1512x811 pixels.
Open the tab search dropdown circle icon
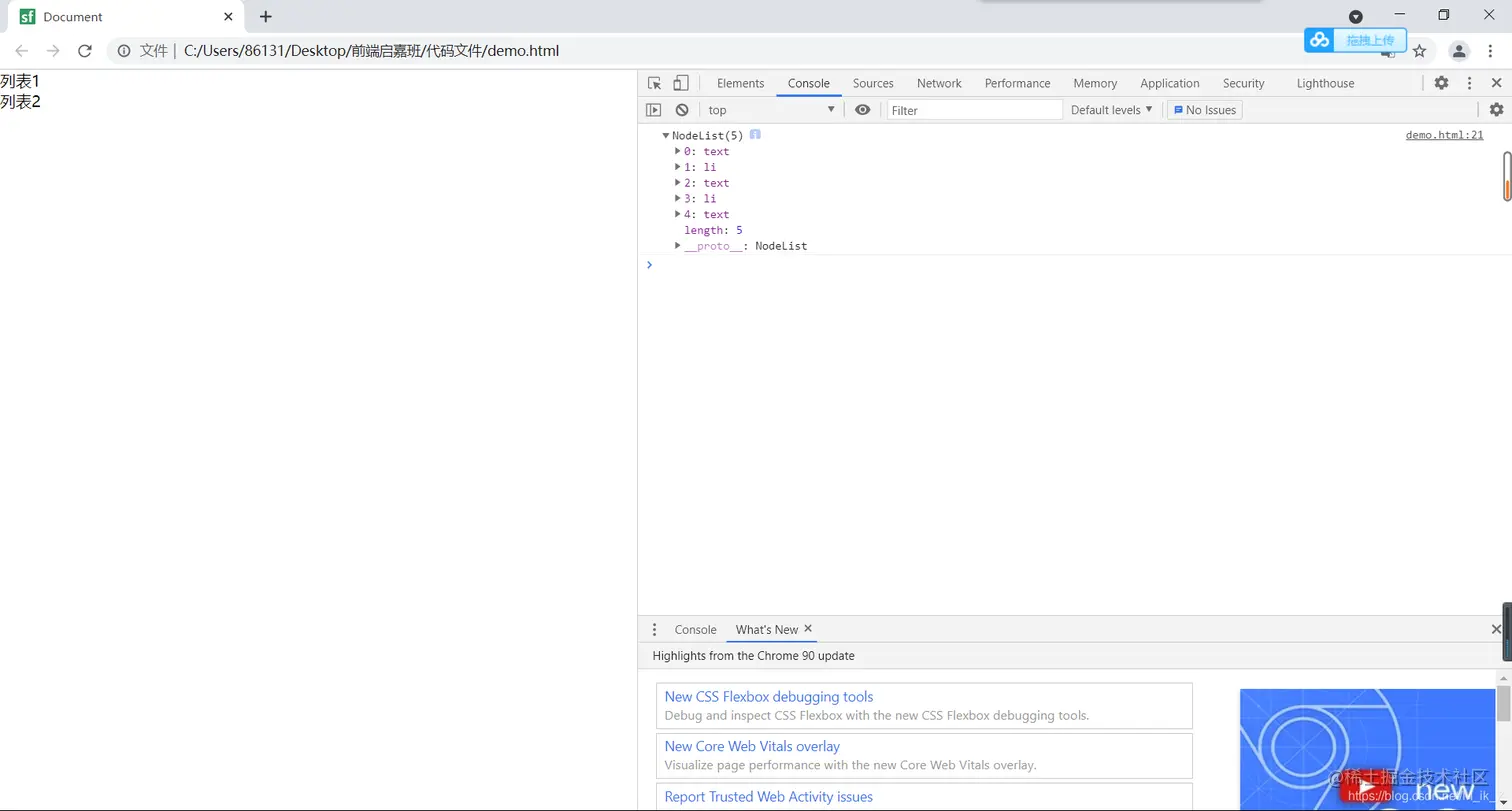pos(1356,16)
